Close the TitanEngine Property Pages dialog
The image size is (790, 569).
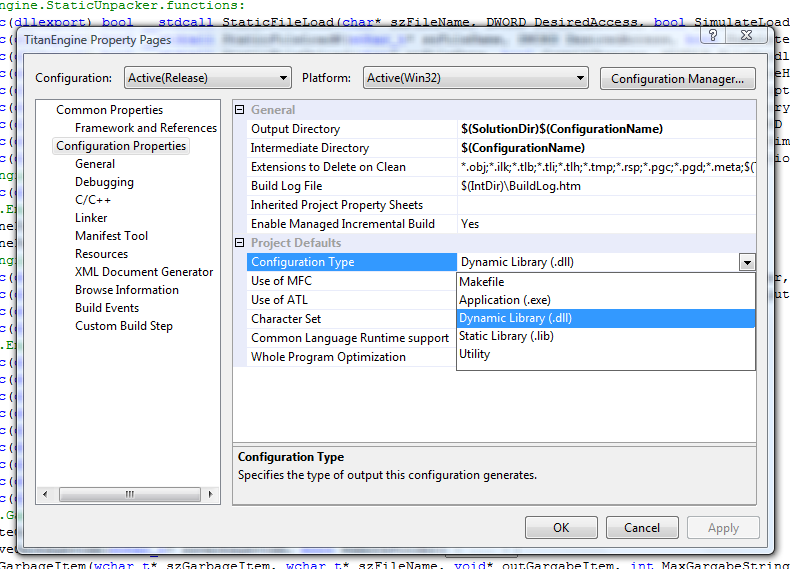[x=746, y=35]
